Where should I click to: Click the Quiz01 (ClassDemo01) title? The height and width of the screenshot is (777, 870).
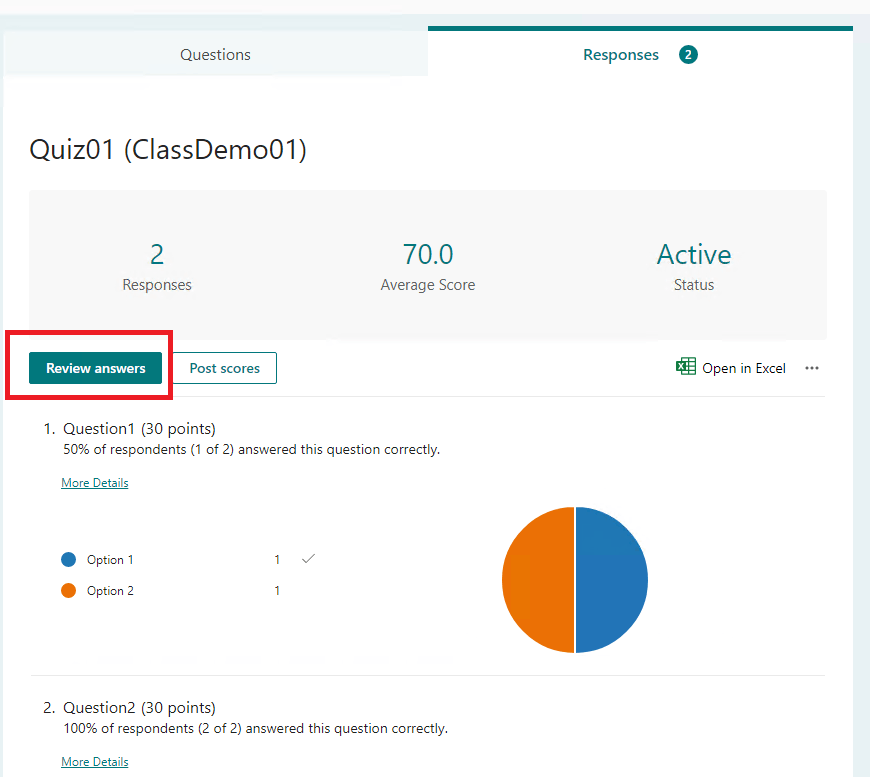pos(168,150)
